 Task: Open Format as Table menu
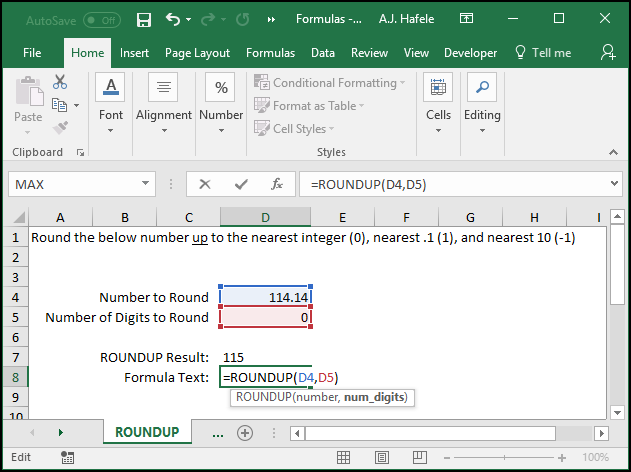point(309,105)
